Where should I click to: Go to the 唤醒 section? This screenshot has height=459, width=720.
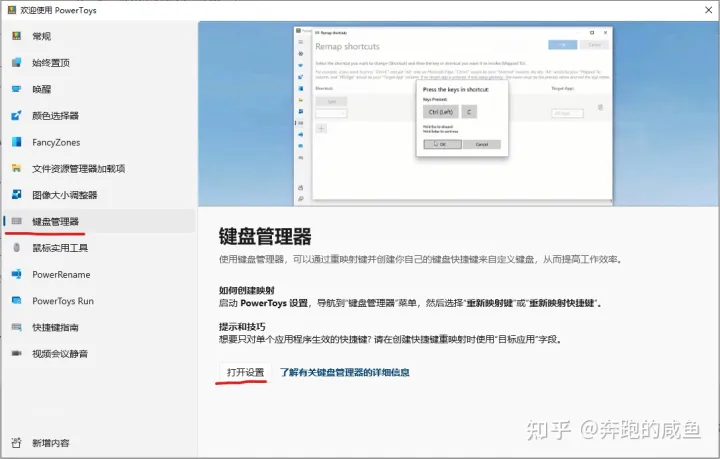[x=99, y=89]
